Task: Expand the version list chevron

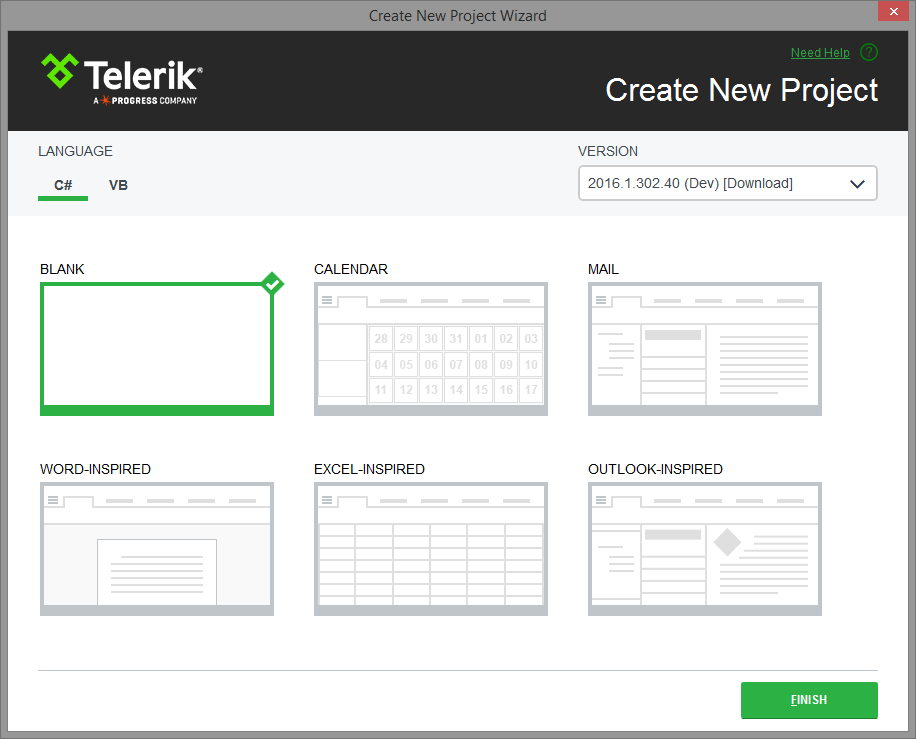Action: (857, 183)
